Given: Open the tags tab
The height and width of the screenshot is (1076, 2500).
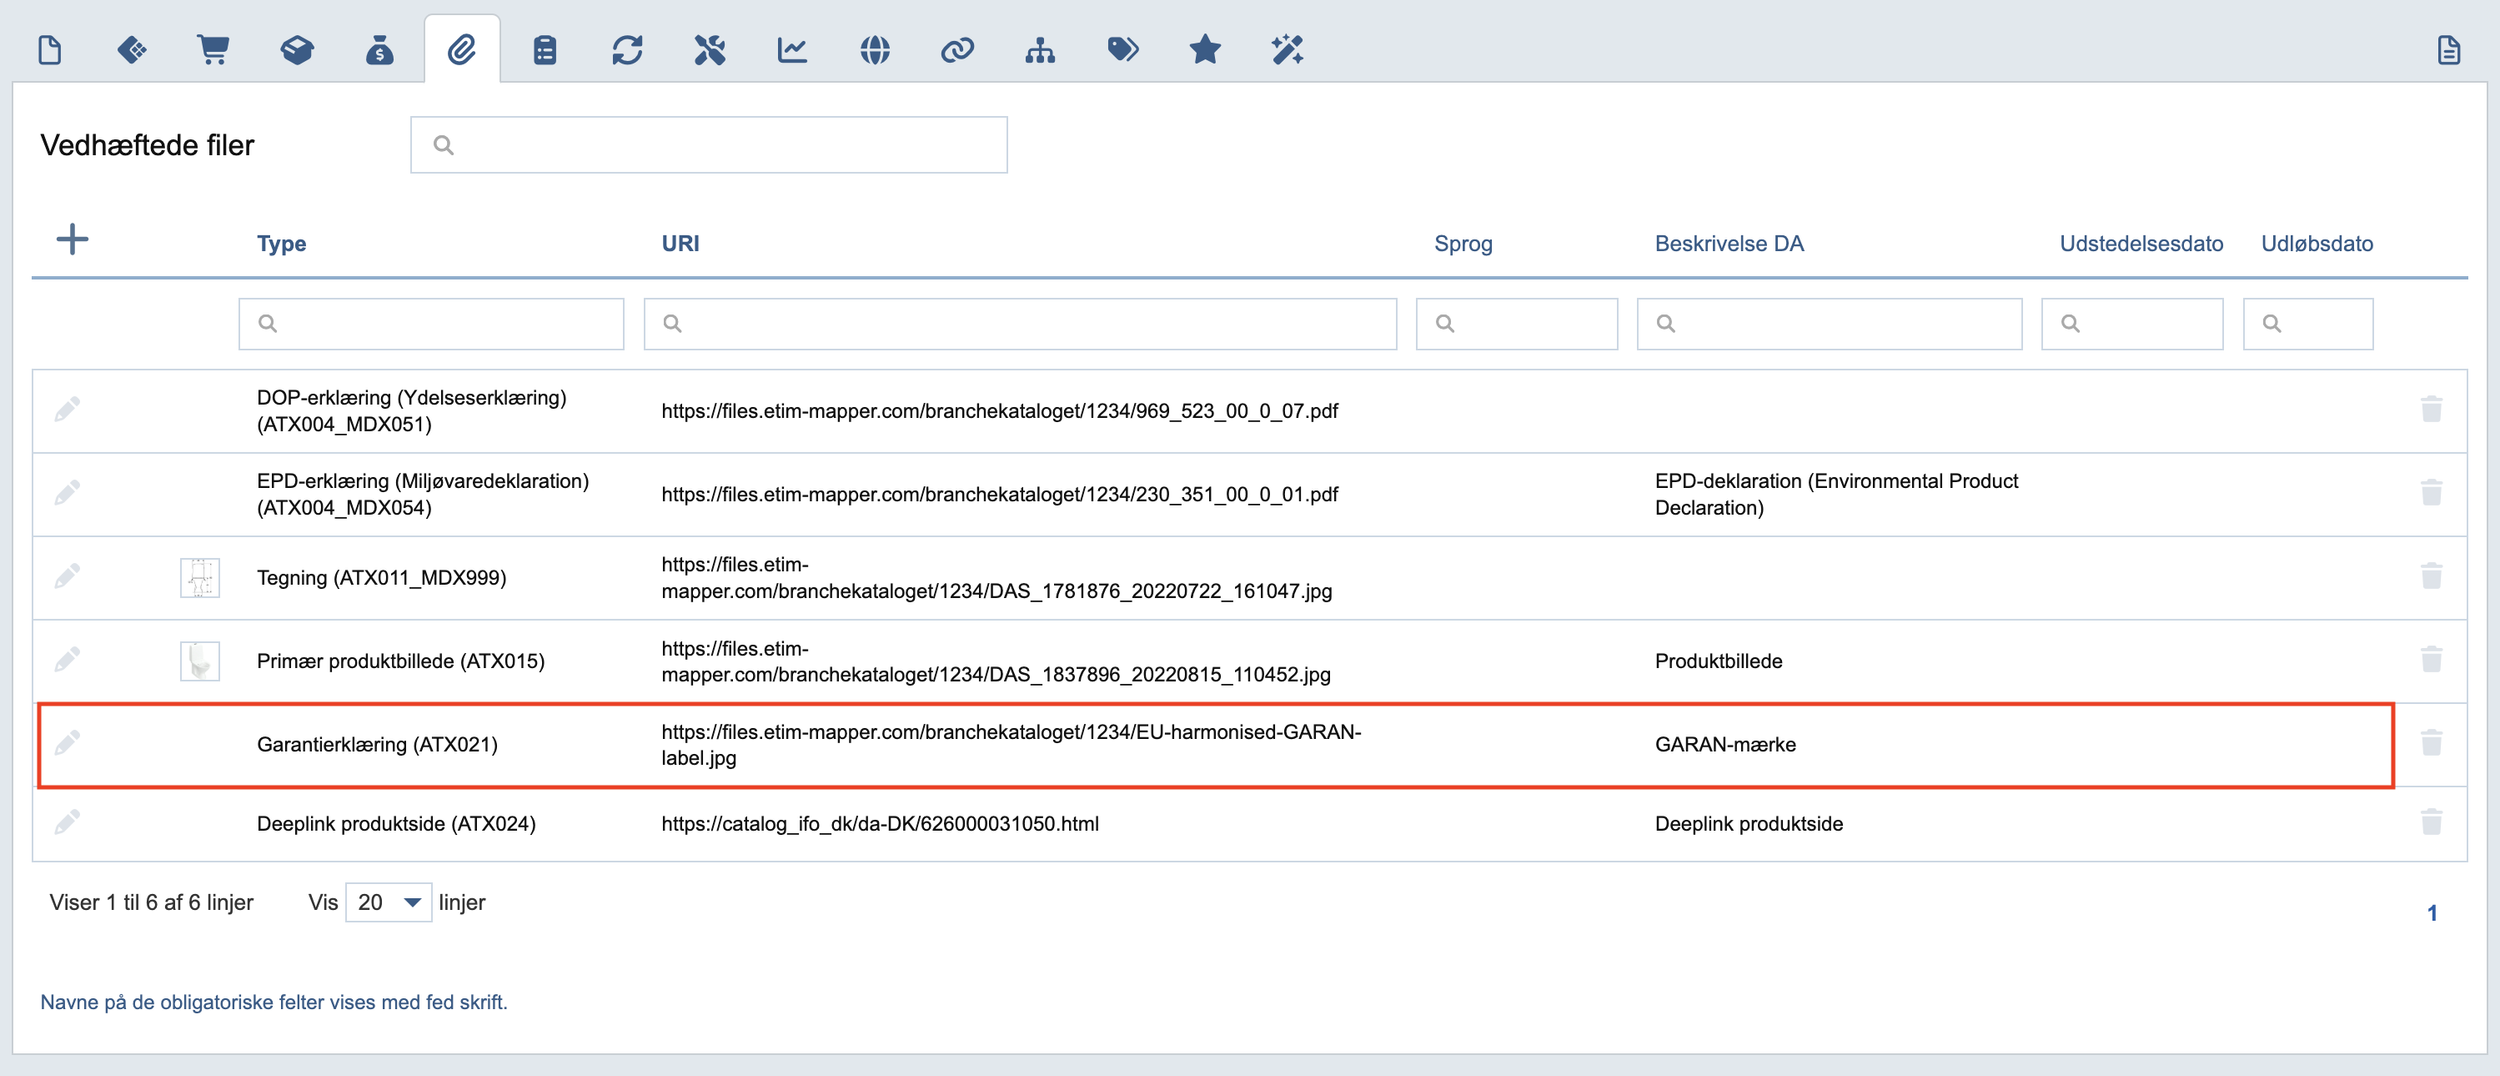Looking at the screenshot, I should (x=1123, y=49).
